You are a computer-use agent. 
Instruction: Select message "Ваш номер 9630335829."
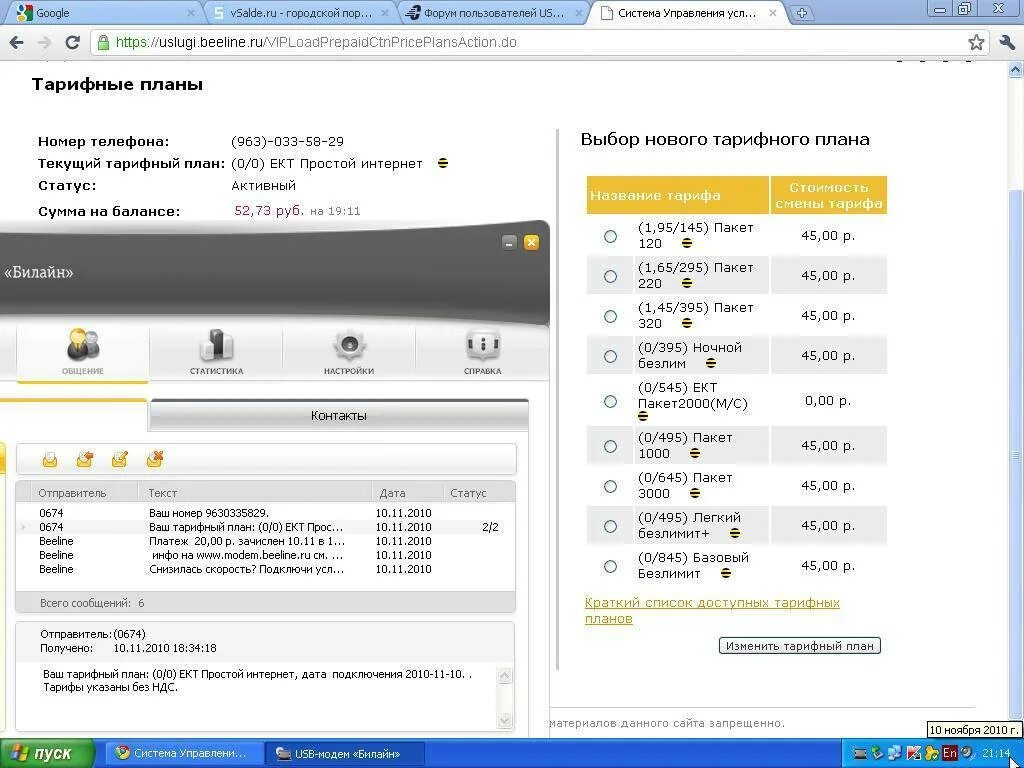[265, 513]
